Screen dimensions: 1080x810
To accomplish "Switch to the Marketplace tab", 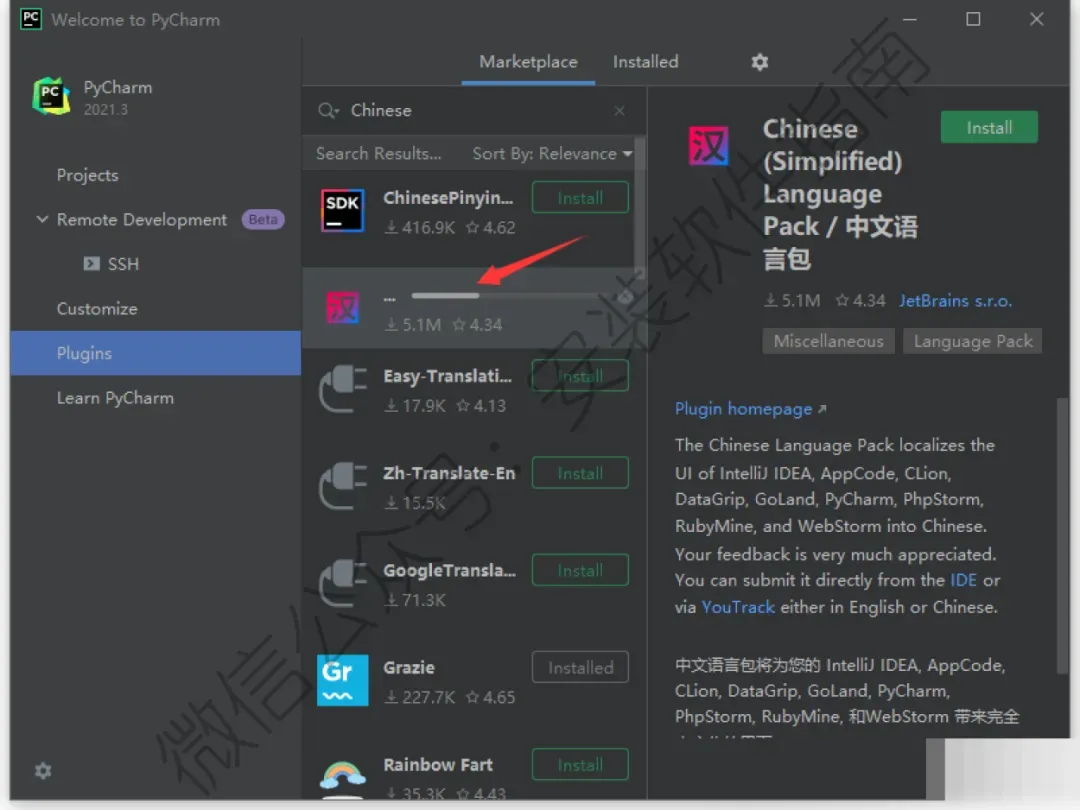I will [528, 62].
